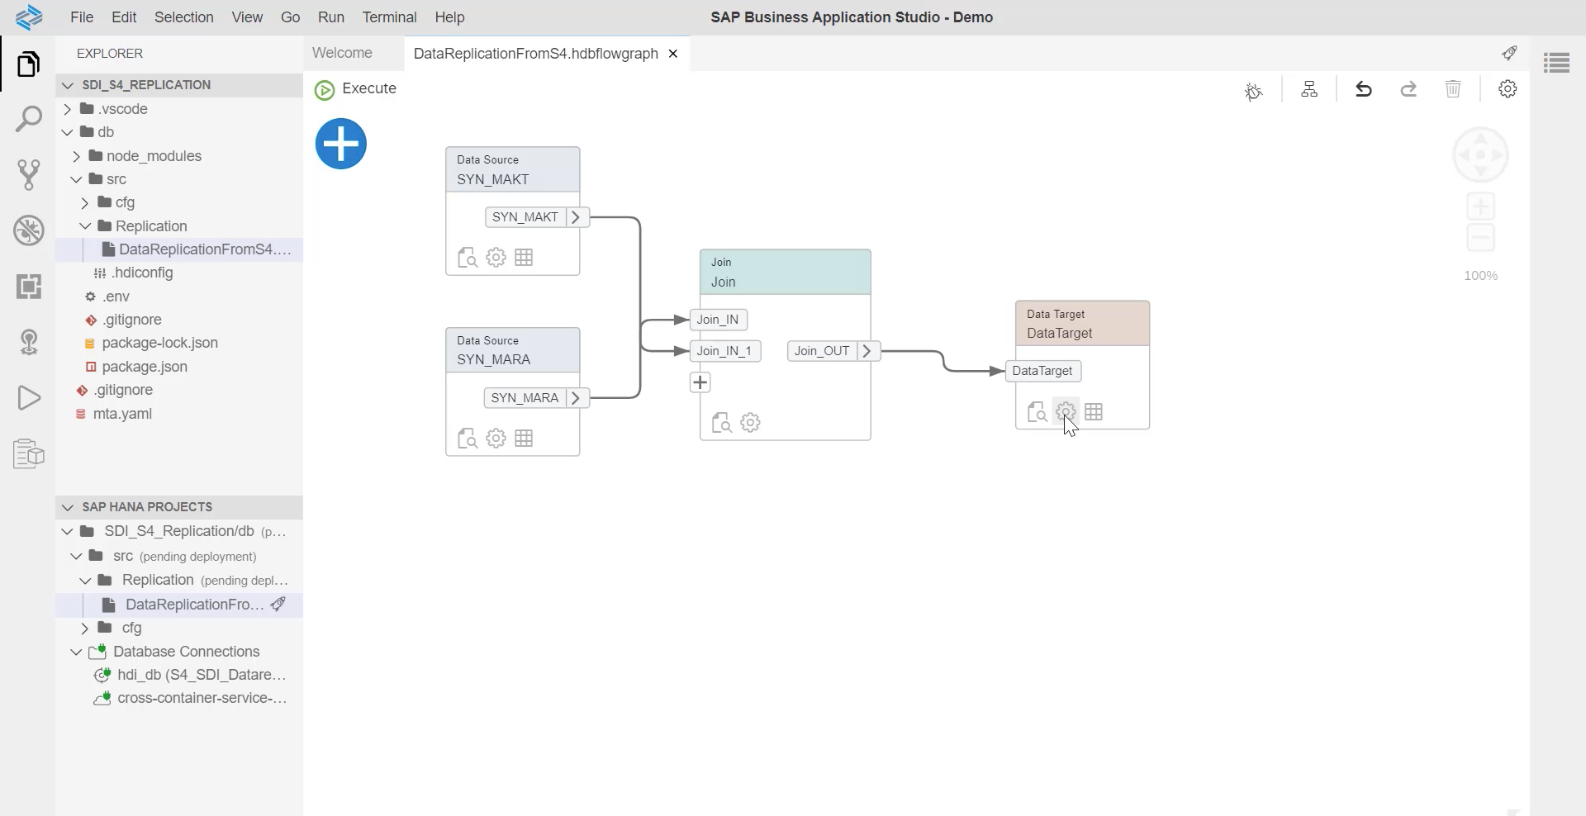Collapse the Replication folder in Explorer
This screenshot has height=816, width=1586.
point(86,226)
